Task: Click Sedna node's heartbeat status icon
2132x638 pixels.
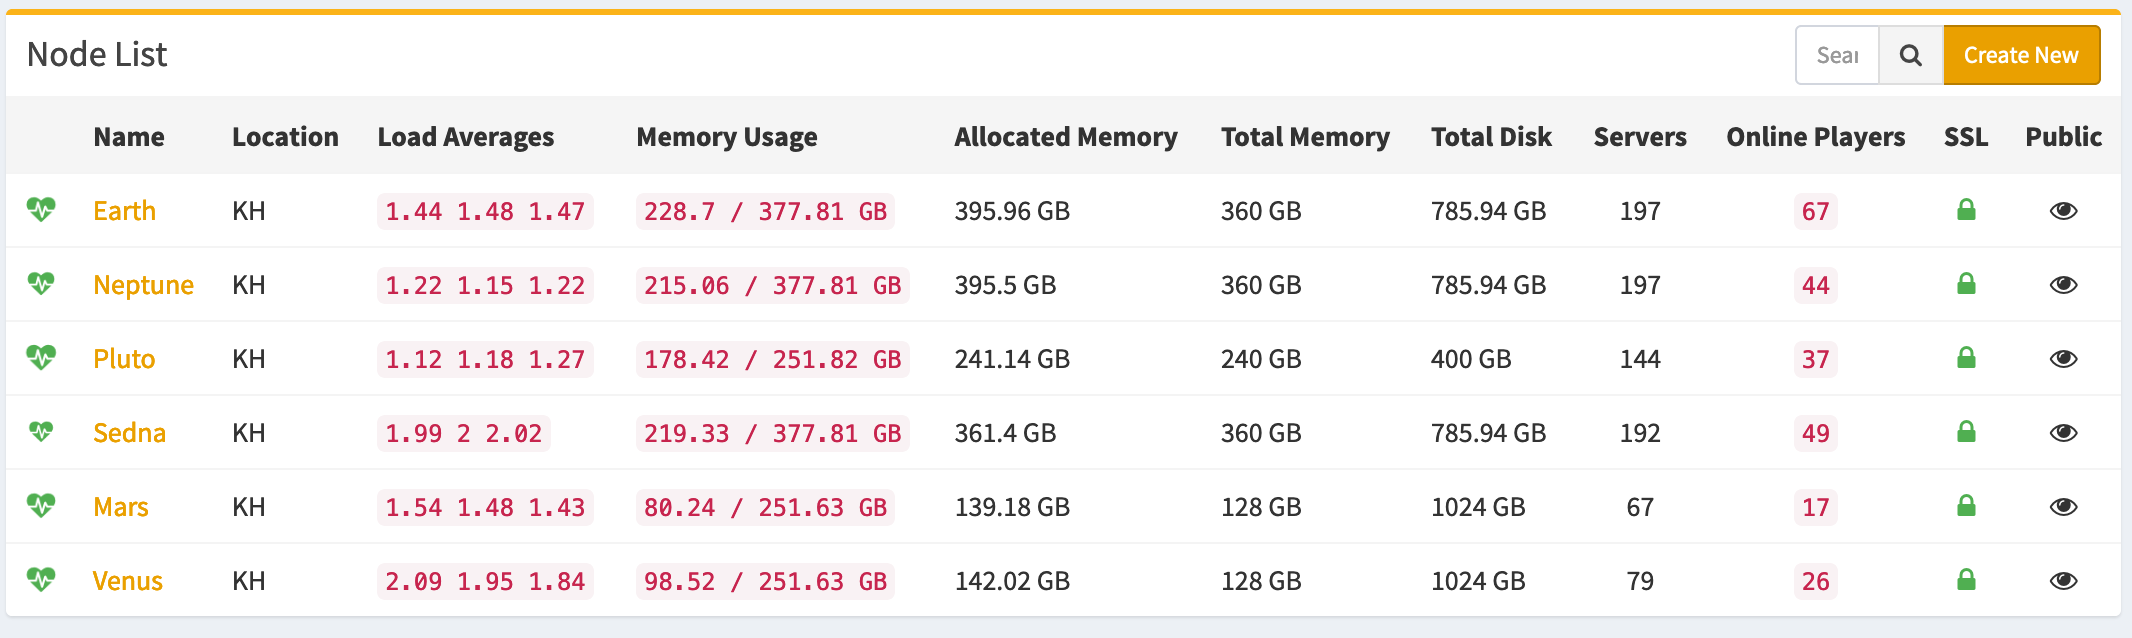Action: coord(41,432)
